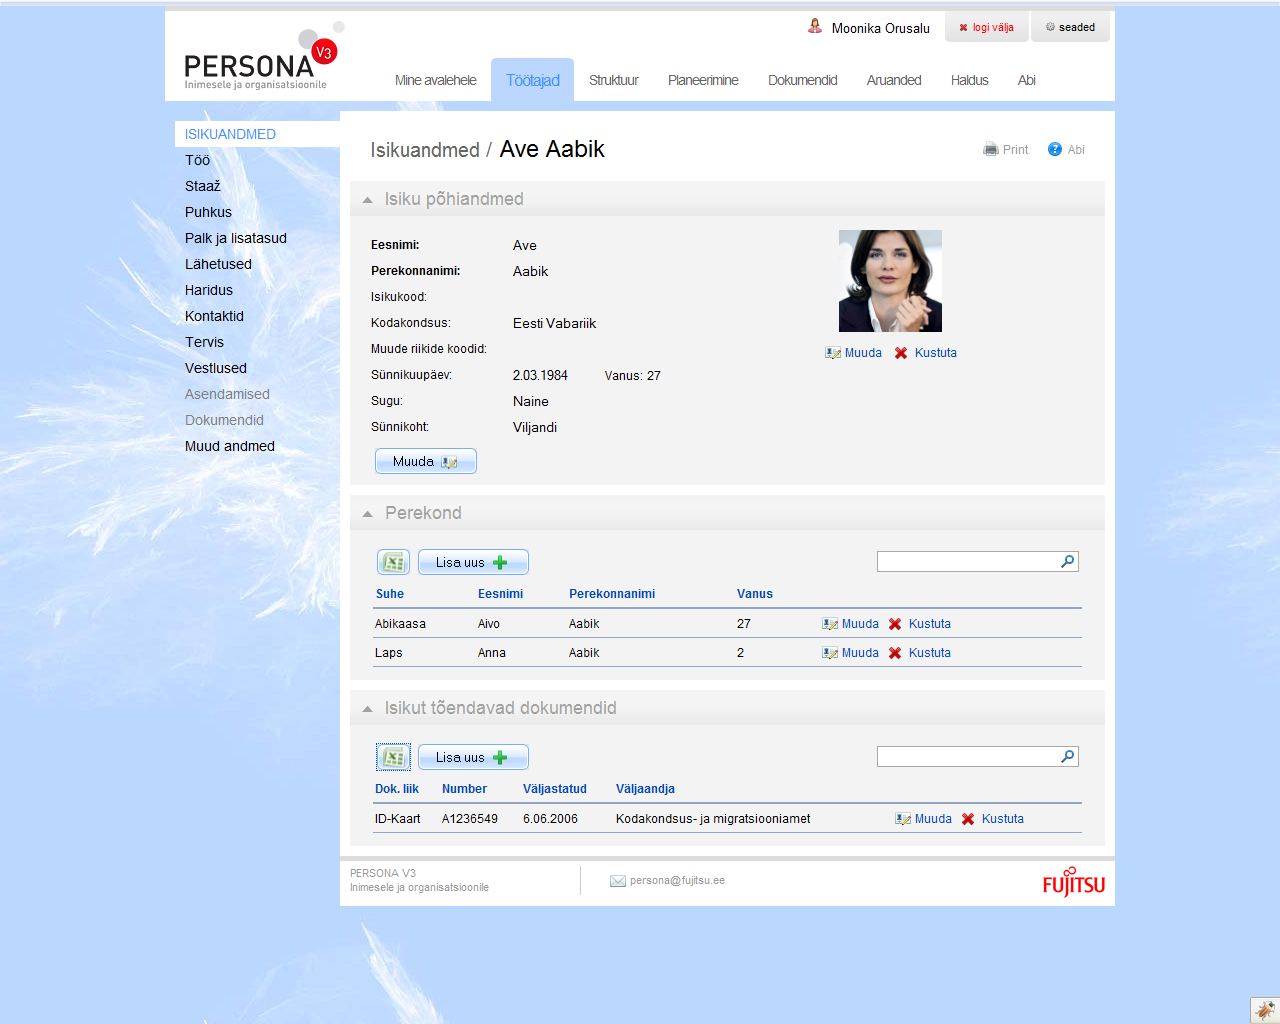The width and height of the screenshot is (1280, 1024).
Task: Log out using logi välja
Action: 986,27
